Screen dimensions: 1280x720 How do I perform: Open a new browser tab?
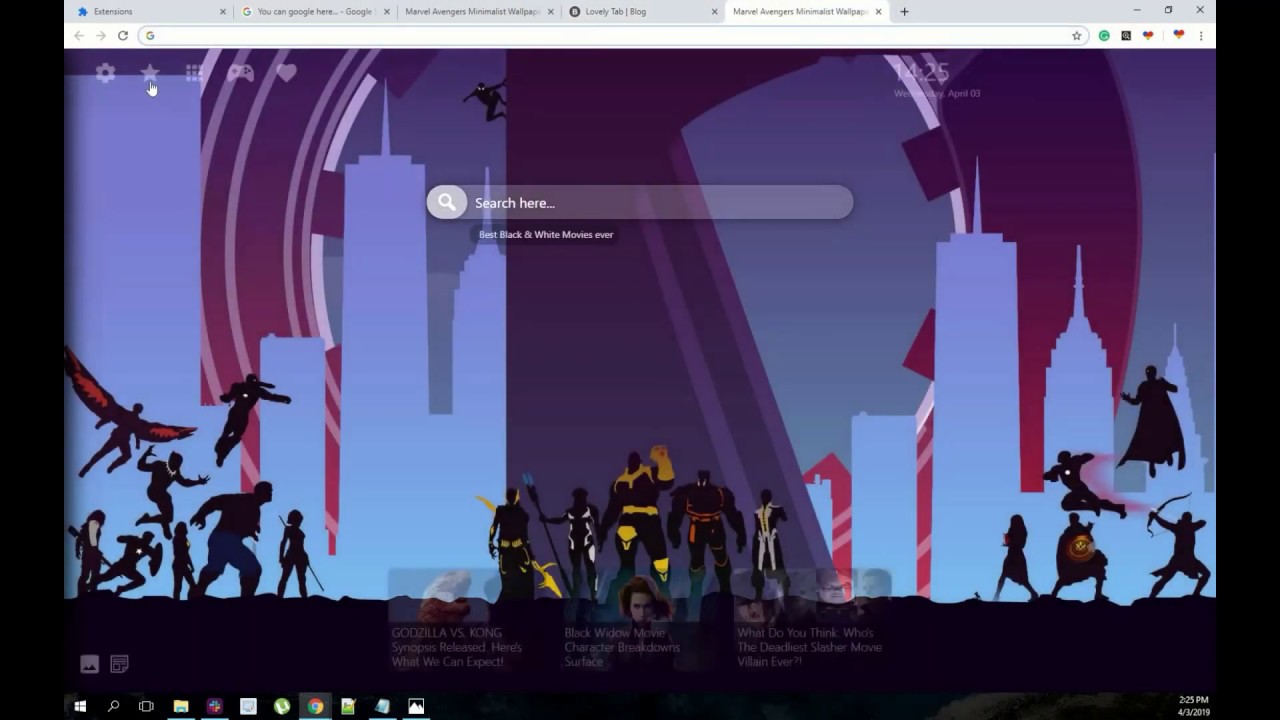[904, 12]
